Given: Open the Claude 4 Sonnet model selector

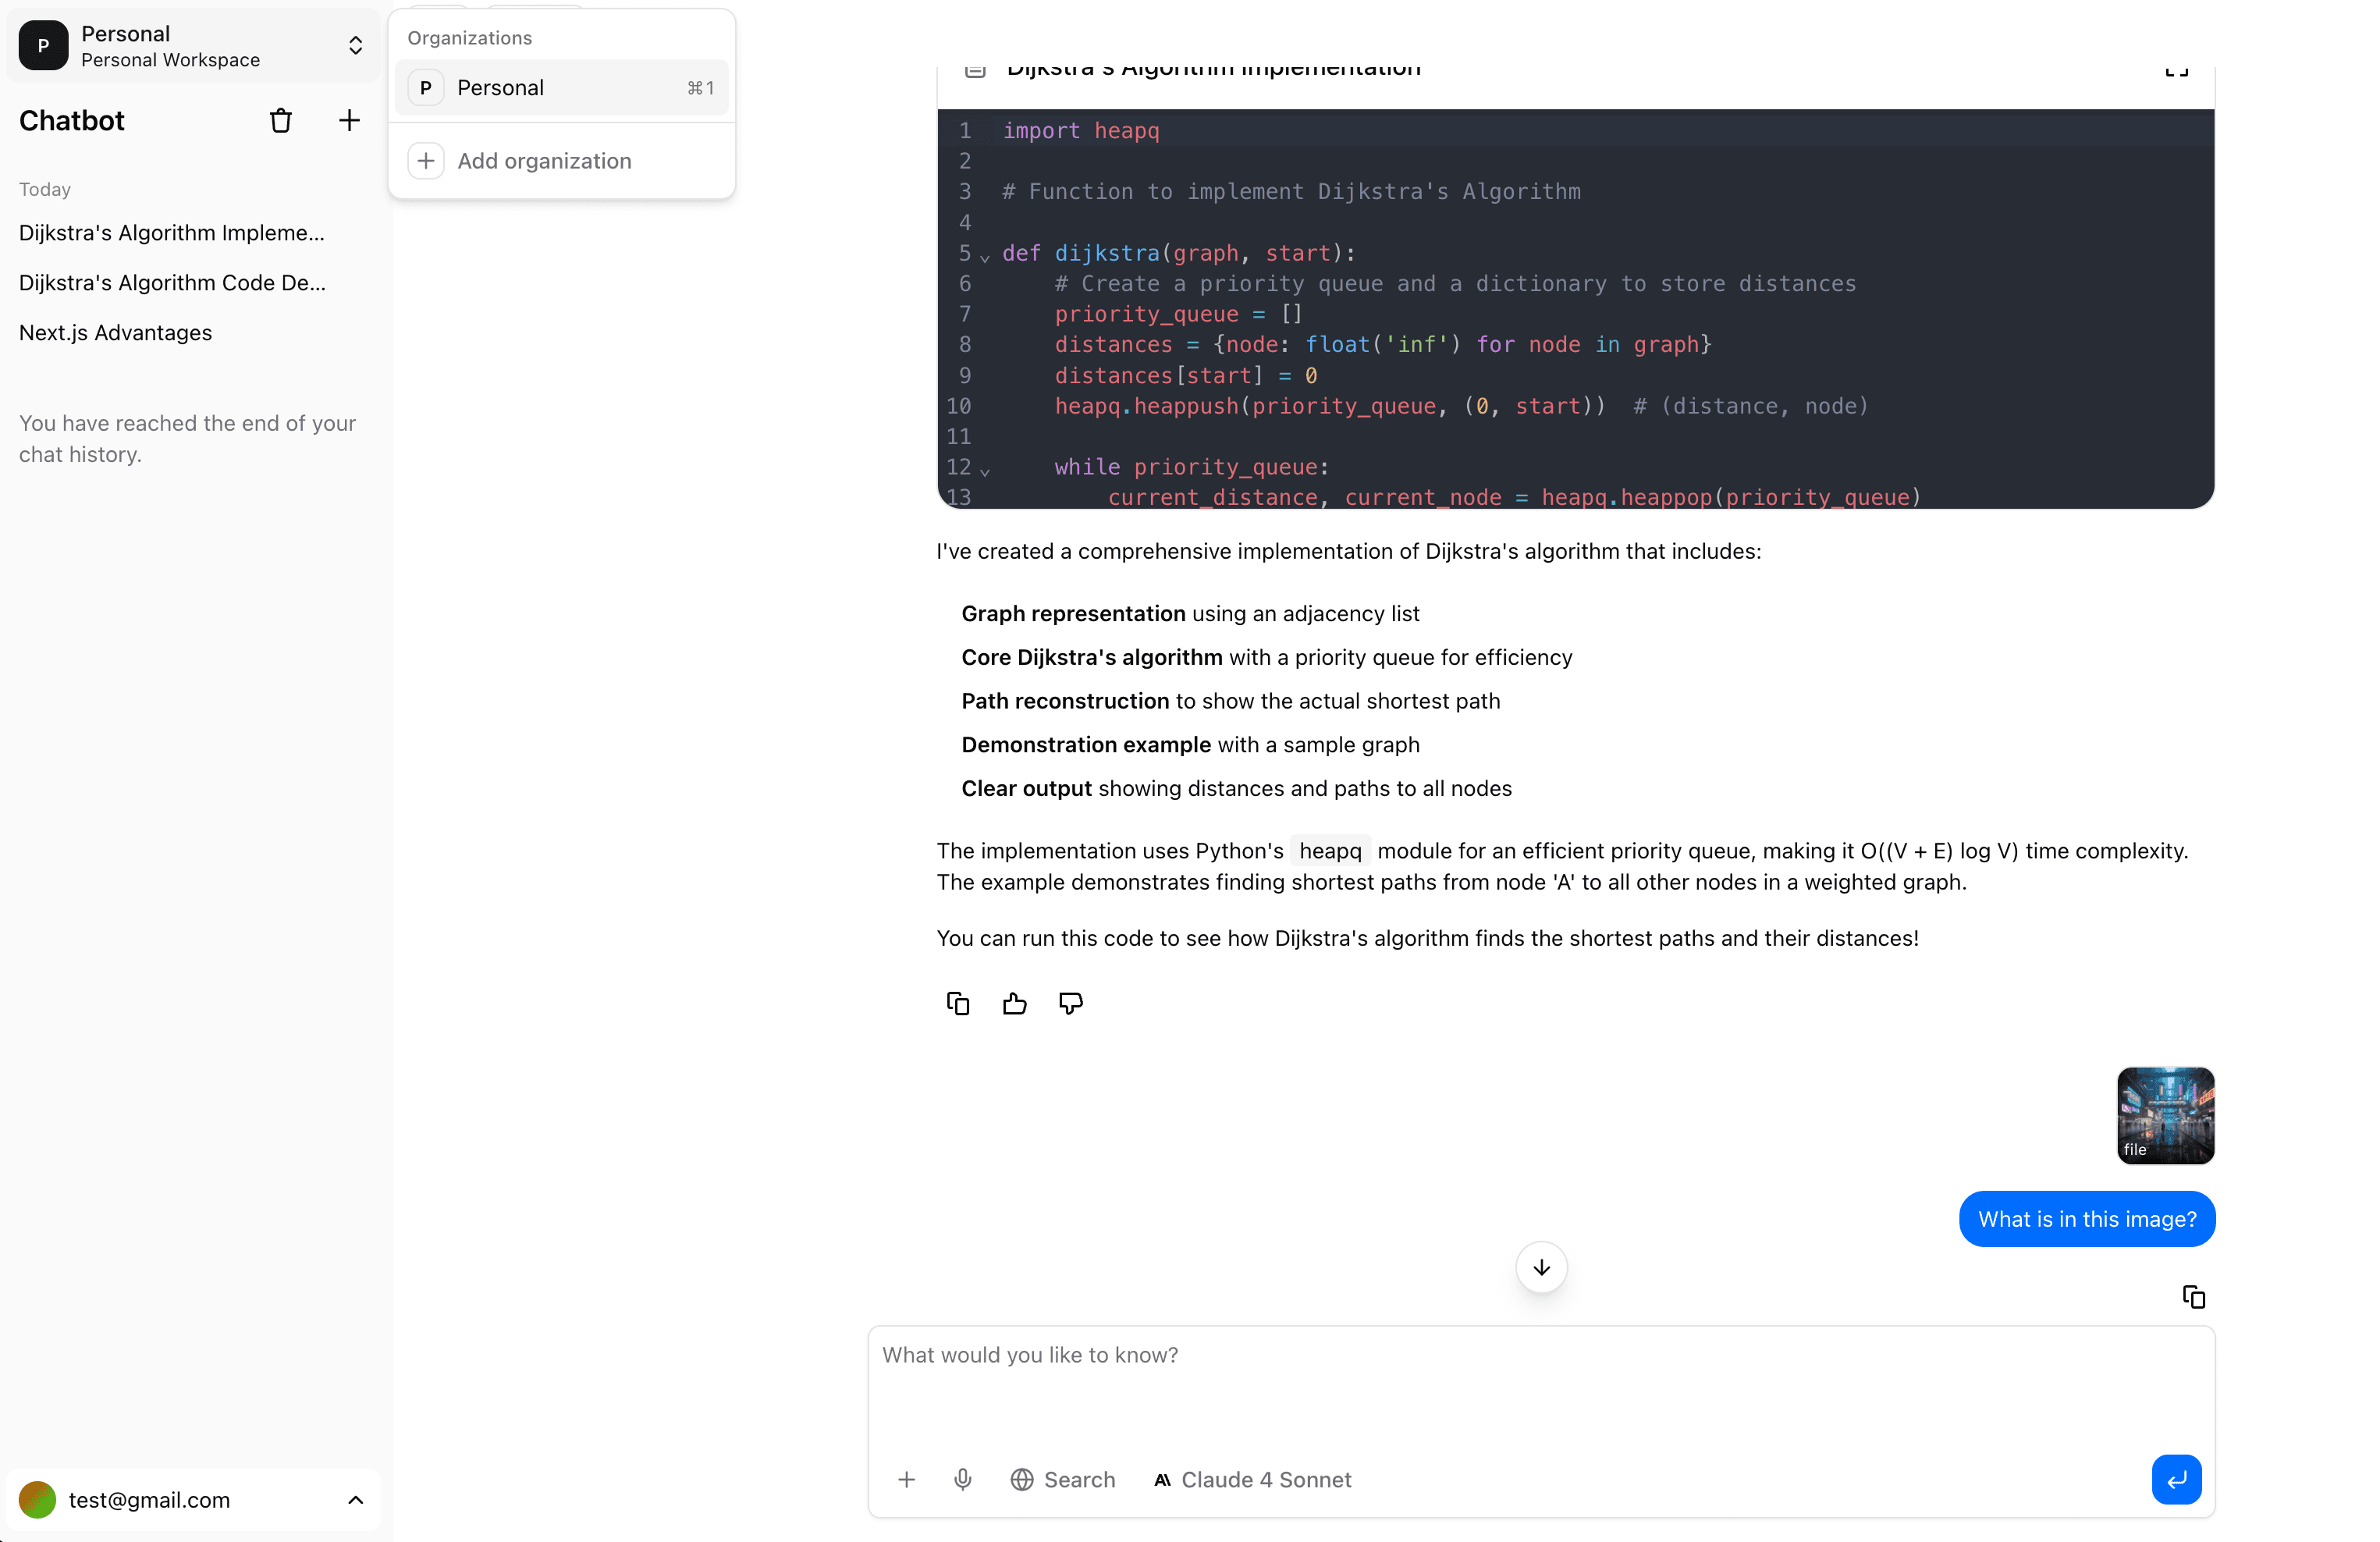Looking at the screenshot, I should coord(1252,1480).
